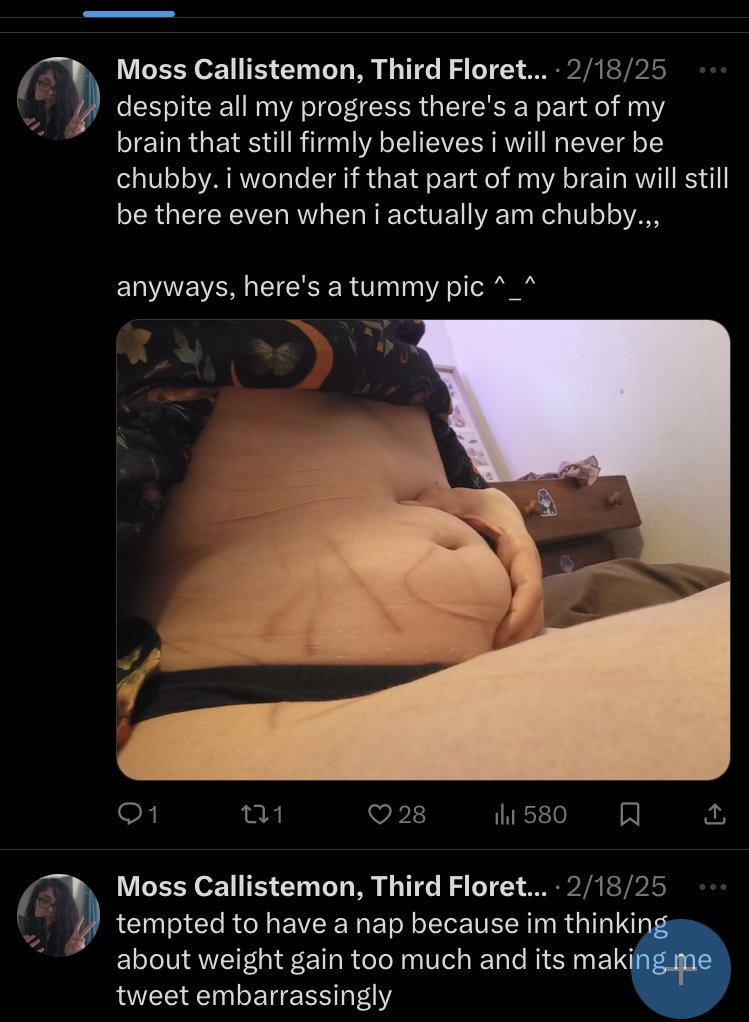Open Moss Callistemon profile from first tweet
Screen dimensions: 749x1022
click(332, 69)
